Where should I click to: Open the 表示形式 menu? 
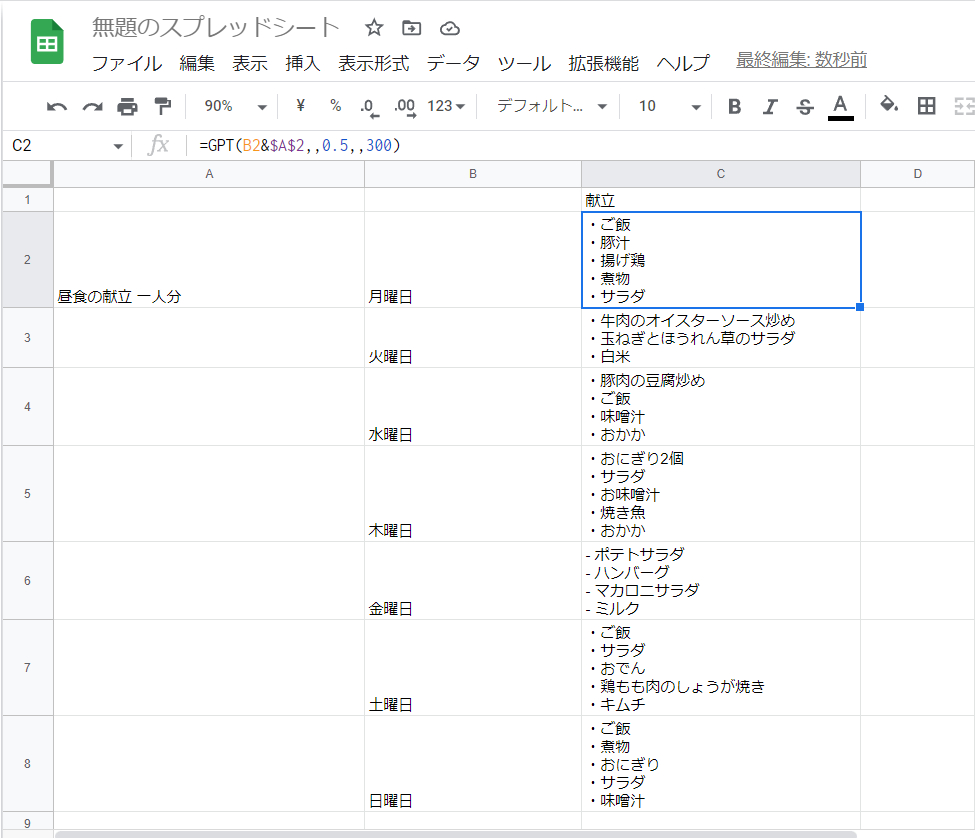click(x=374, y=63)
